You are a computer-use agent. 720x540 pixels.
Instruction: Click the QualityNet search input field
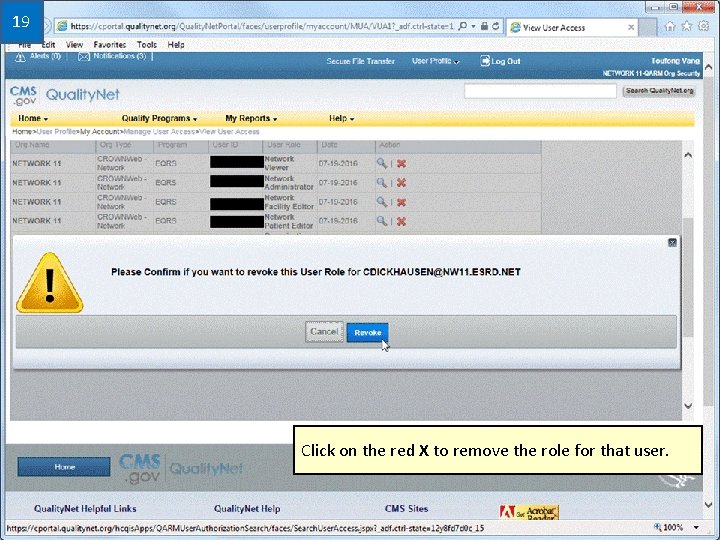tap(540, 91)
